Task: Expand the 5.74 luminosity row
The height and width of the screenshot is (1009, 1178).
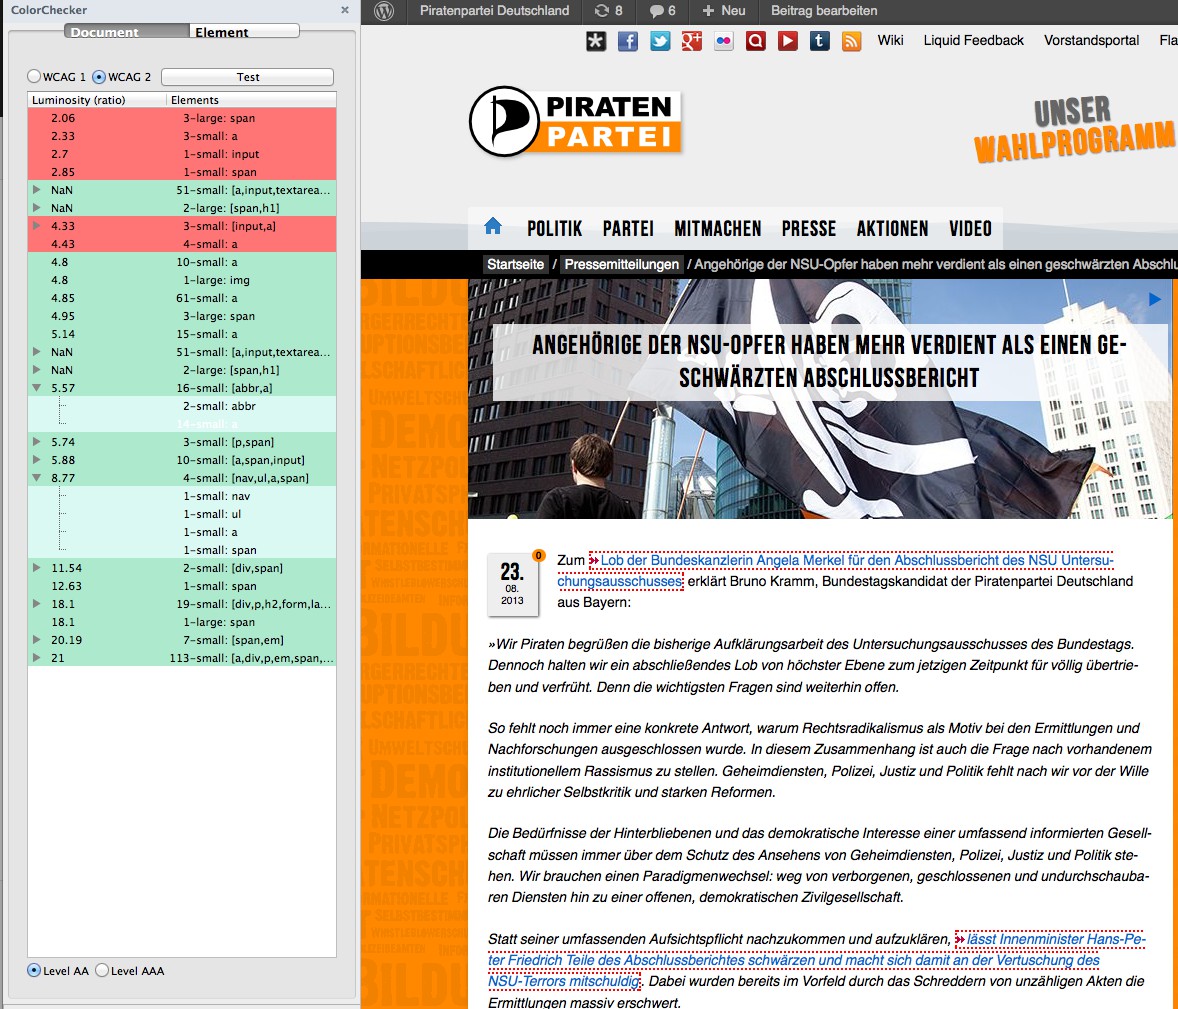Action: (x=37, y=442)
